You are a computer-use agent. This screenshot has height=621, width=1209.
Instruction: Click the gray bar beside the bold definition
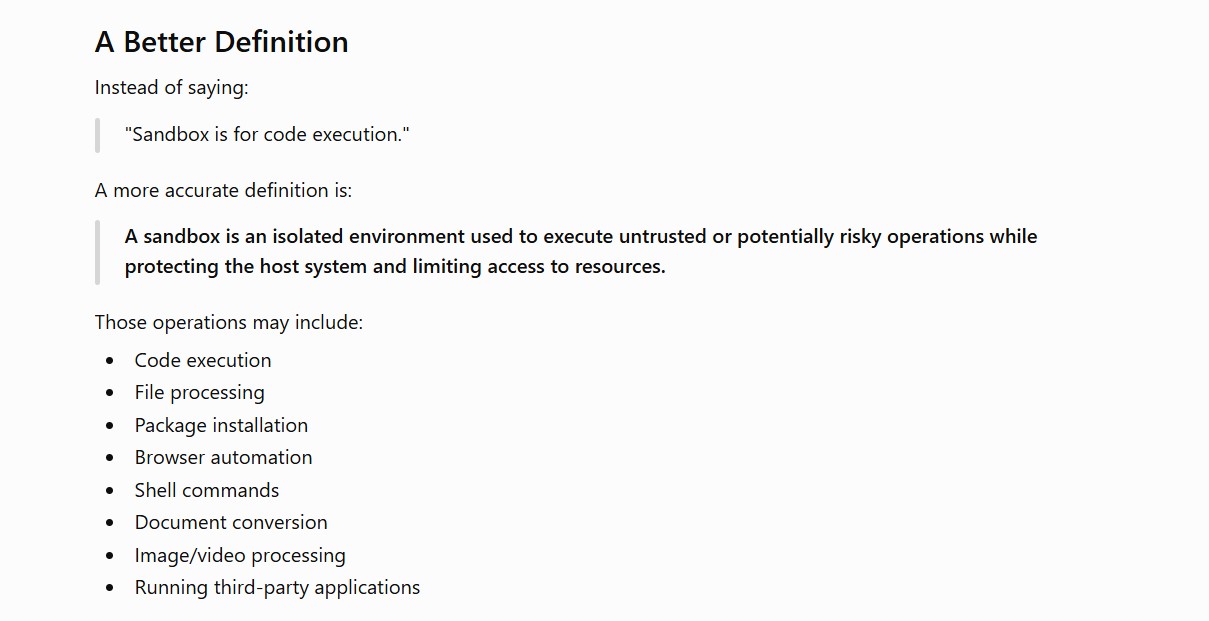click(97, 252)
